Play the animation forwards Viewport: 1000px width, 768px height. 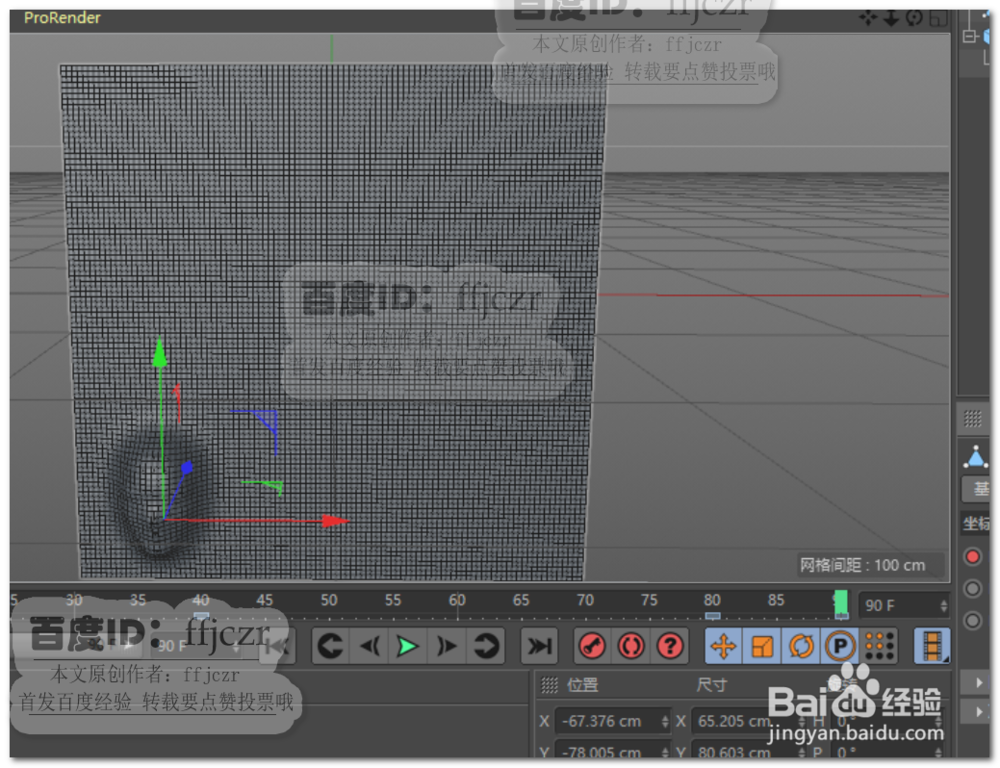coord(408,646)
